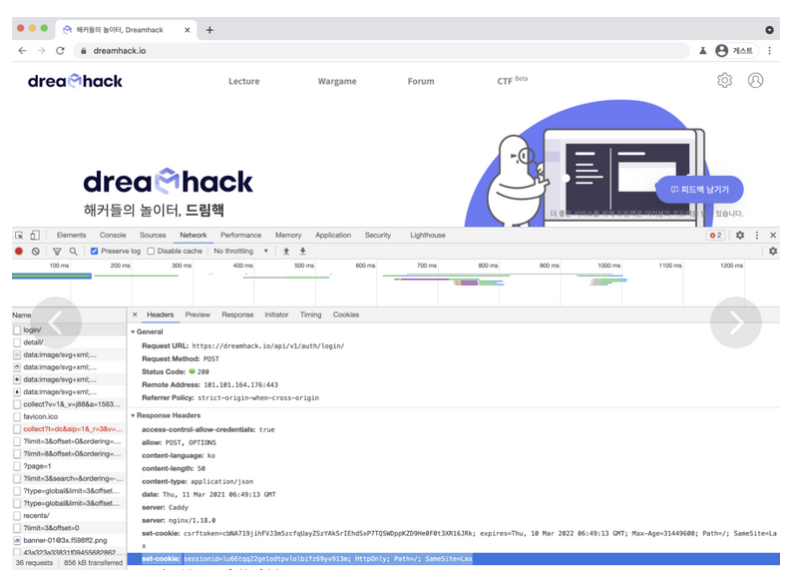This screenshot has width=792, height=582.
Task: Open the Lecture page
Action: (x=244, y=81)
